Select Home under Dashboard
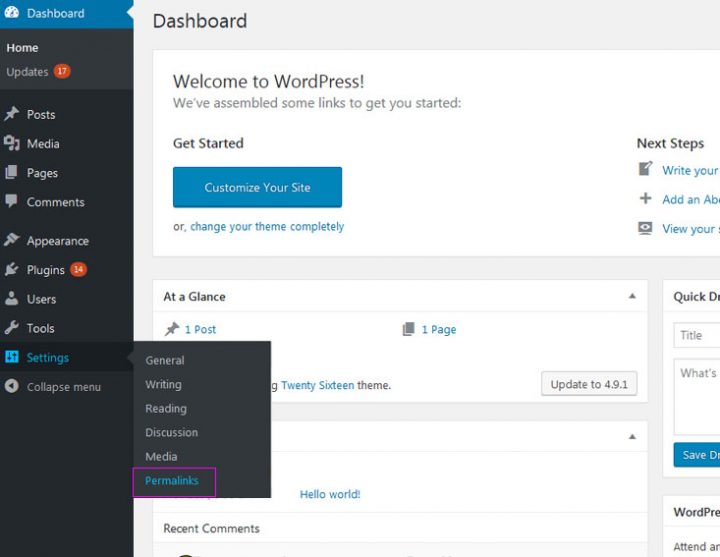 point(22,48)
